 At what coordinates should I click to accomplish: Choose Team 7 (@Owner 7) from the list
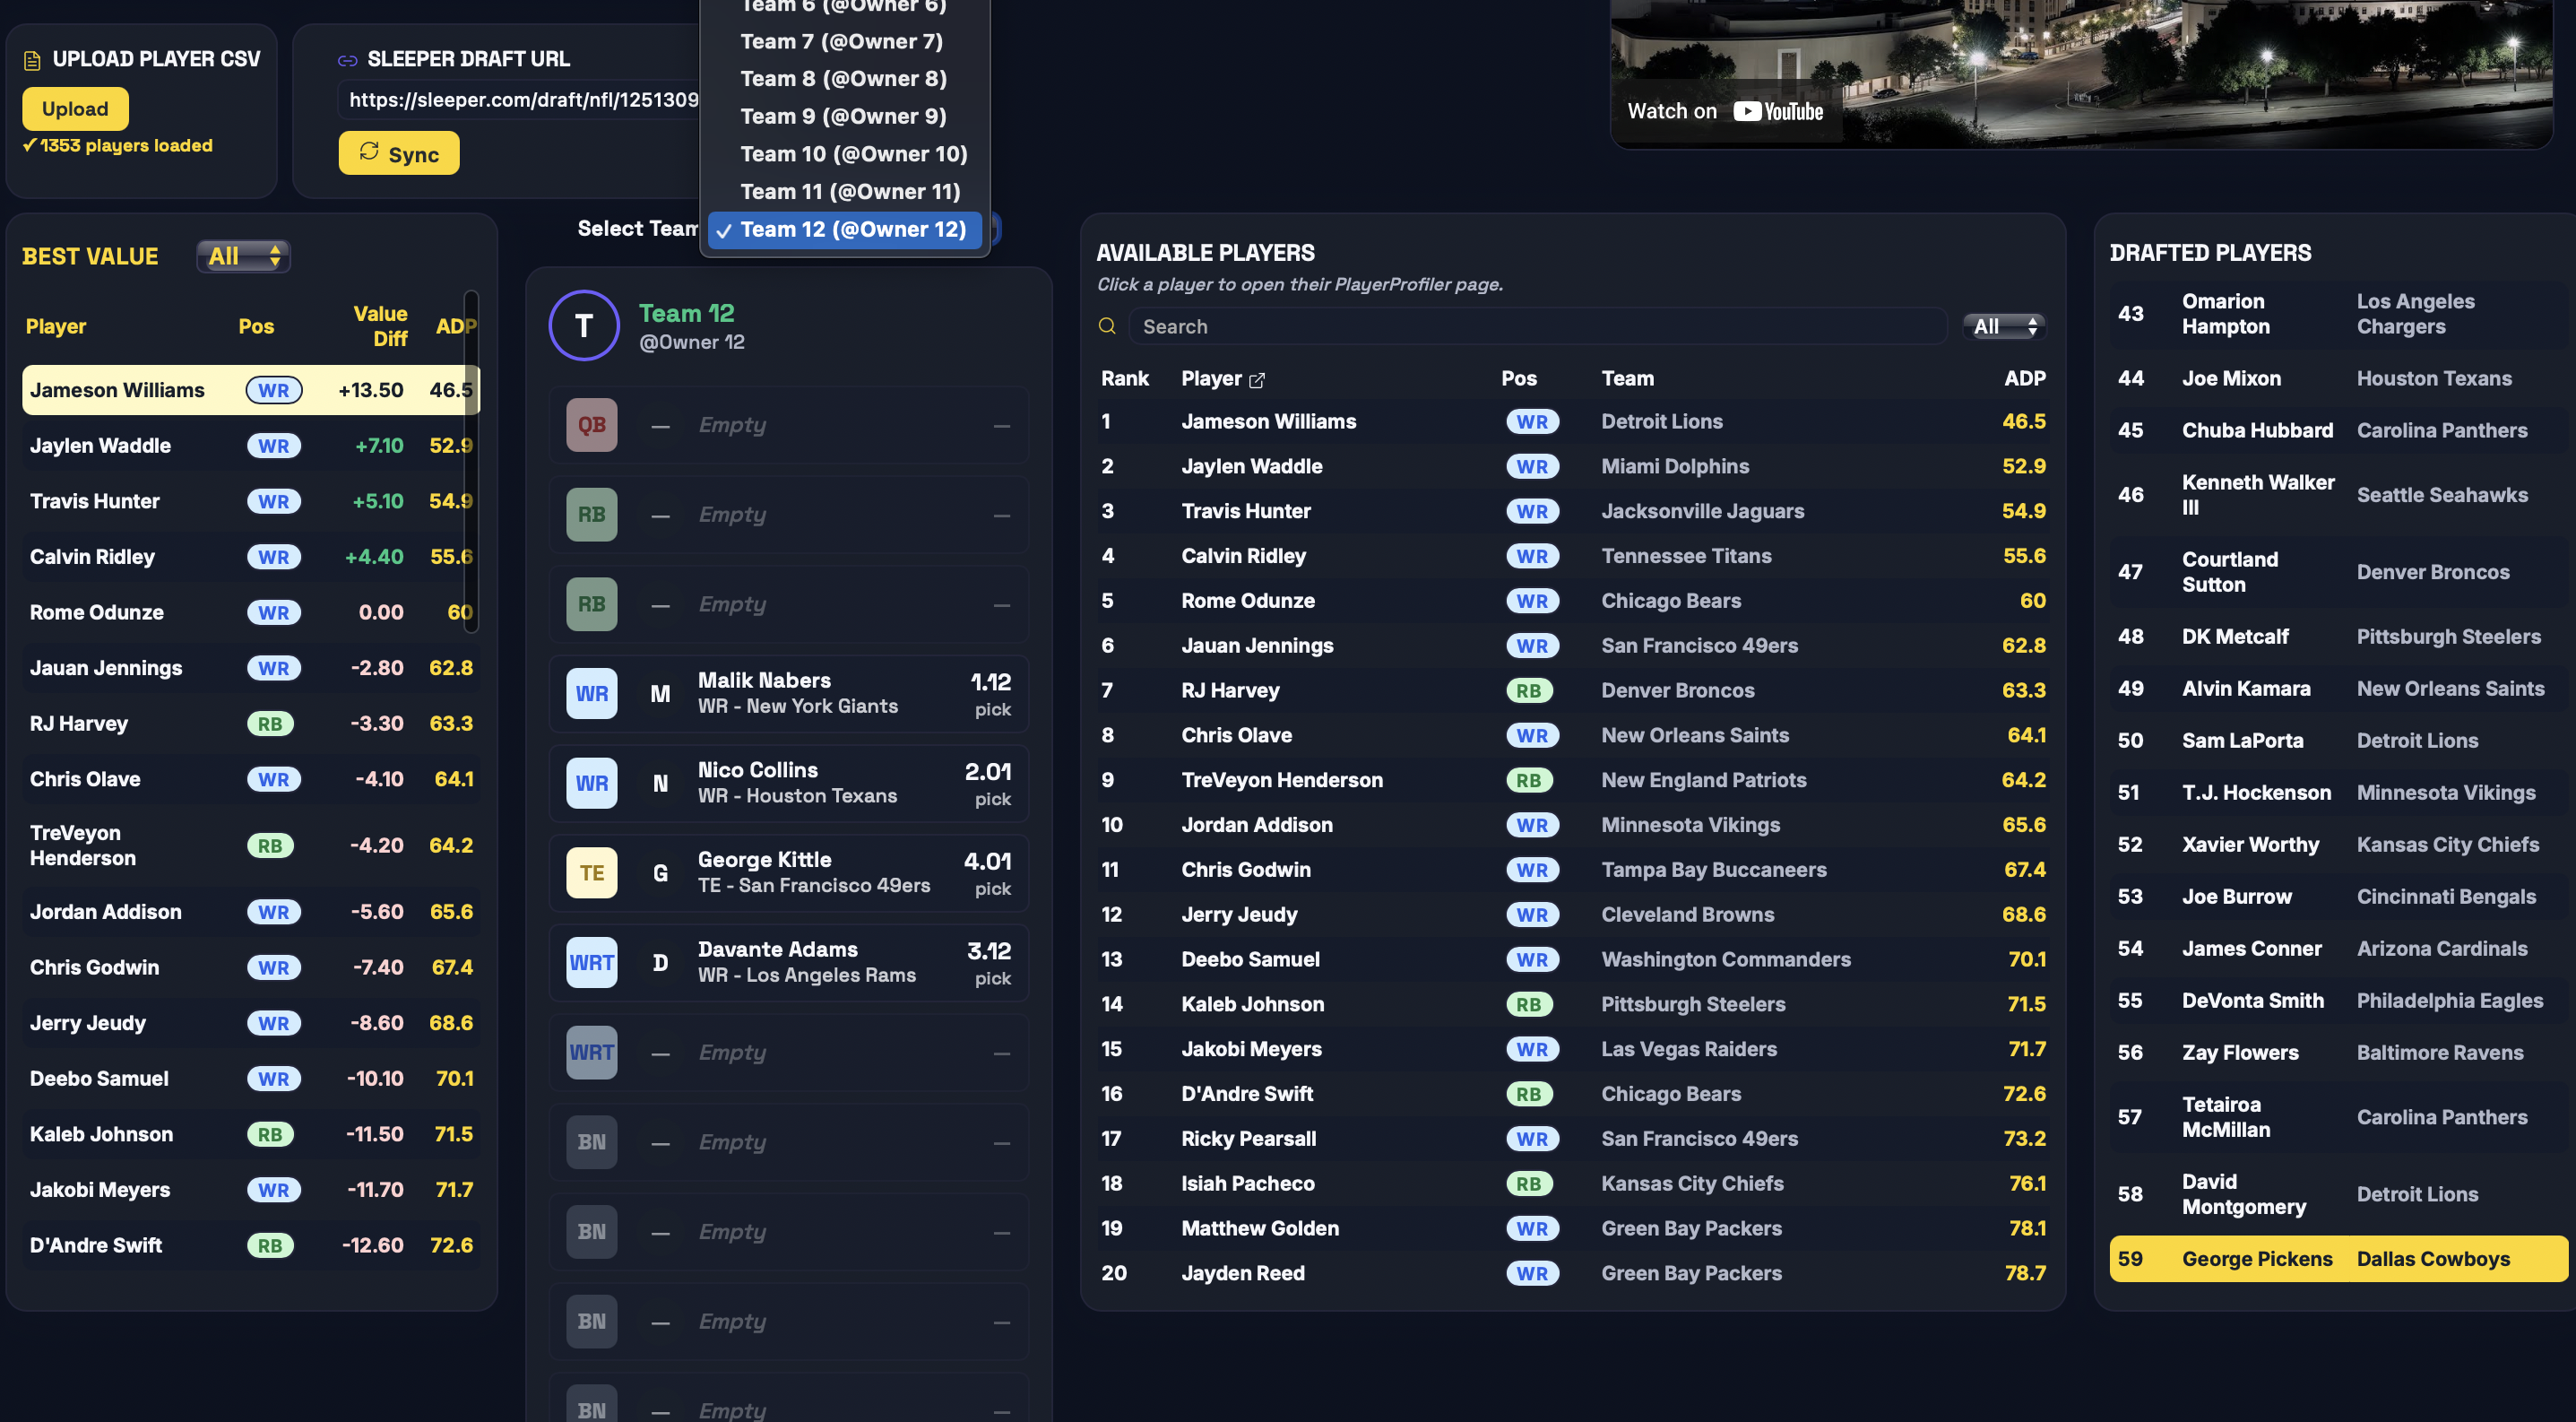(841, 41)
